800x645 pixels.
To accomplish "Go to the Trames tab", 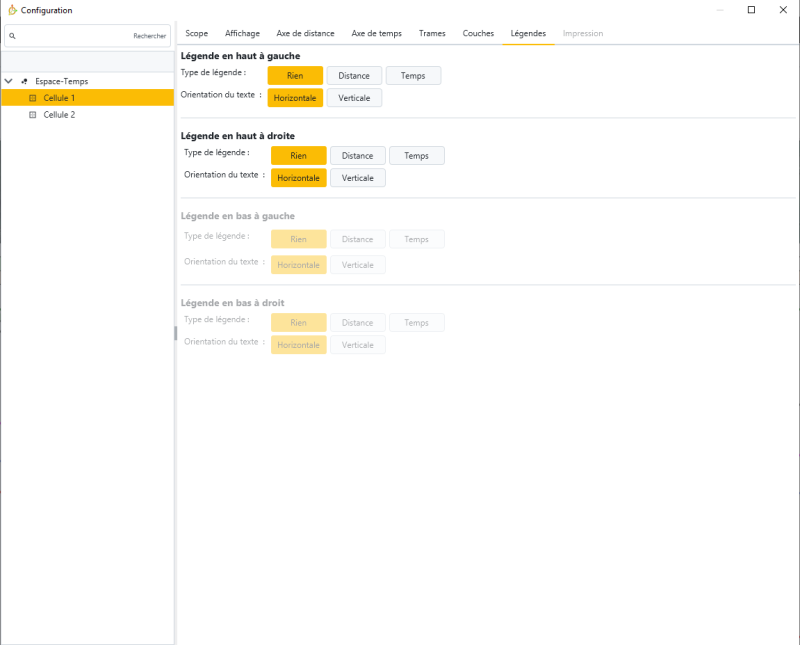I will [x=432, y=33].
